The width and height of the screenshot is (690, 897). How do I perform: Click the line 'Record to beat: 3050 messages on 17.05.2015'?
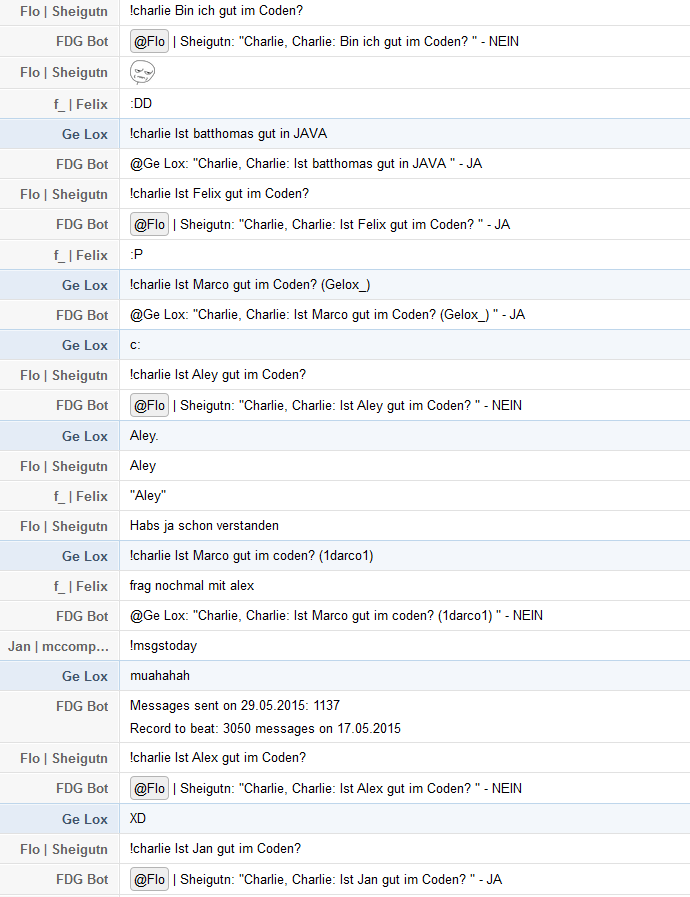point(265,728)
